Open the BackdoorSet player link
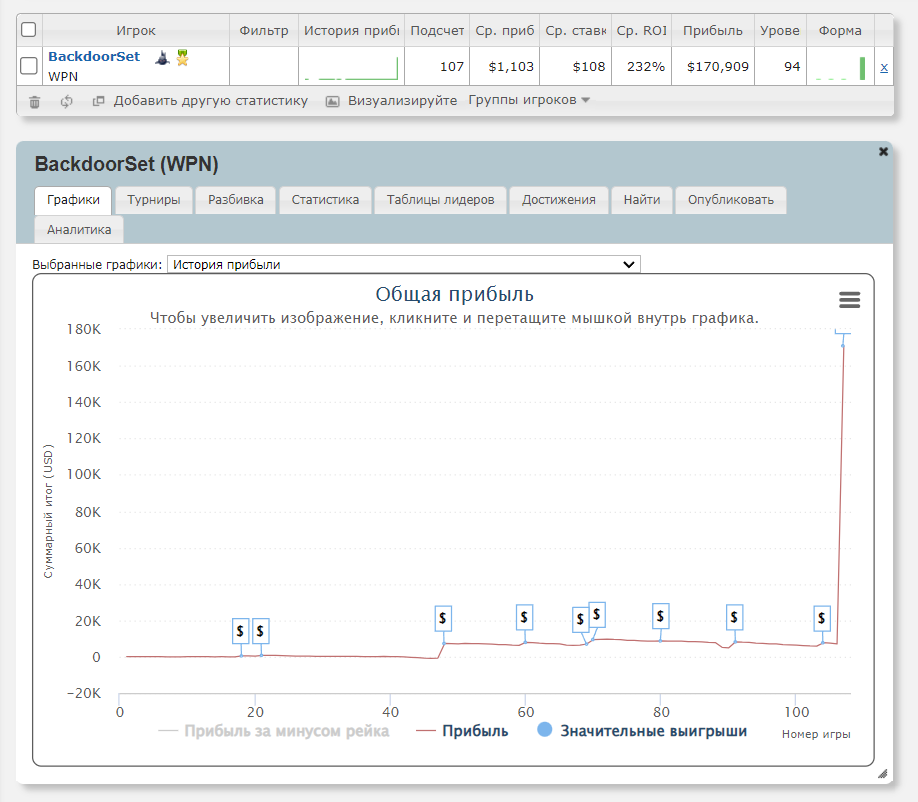The image size is (918, 802). point(94,57)
